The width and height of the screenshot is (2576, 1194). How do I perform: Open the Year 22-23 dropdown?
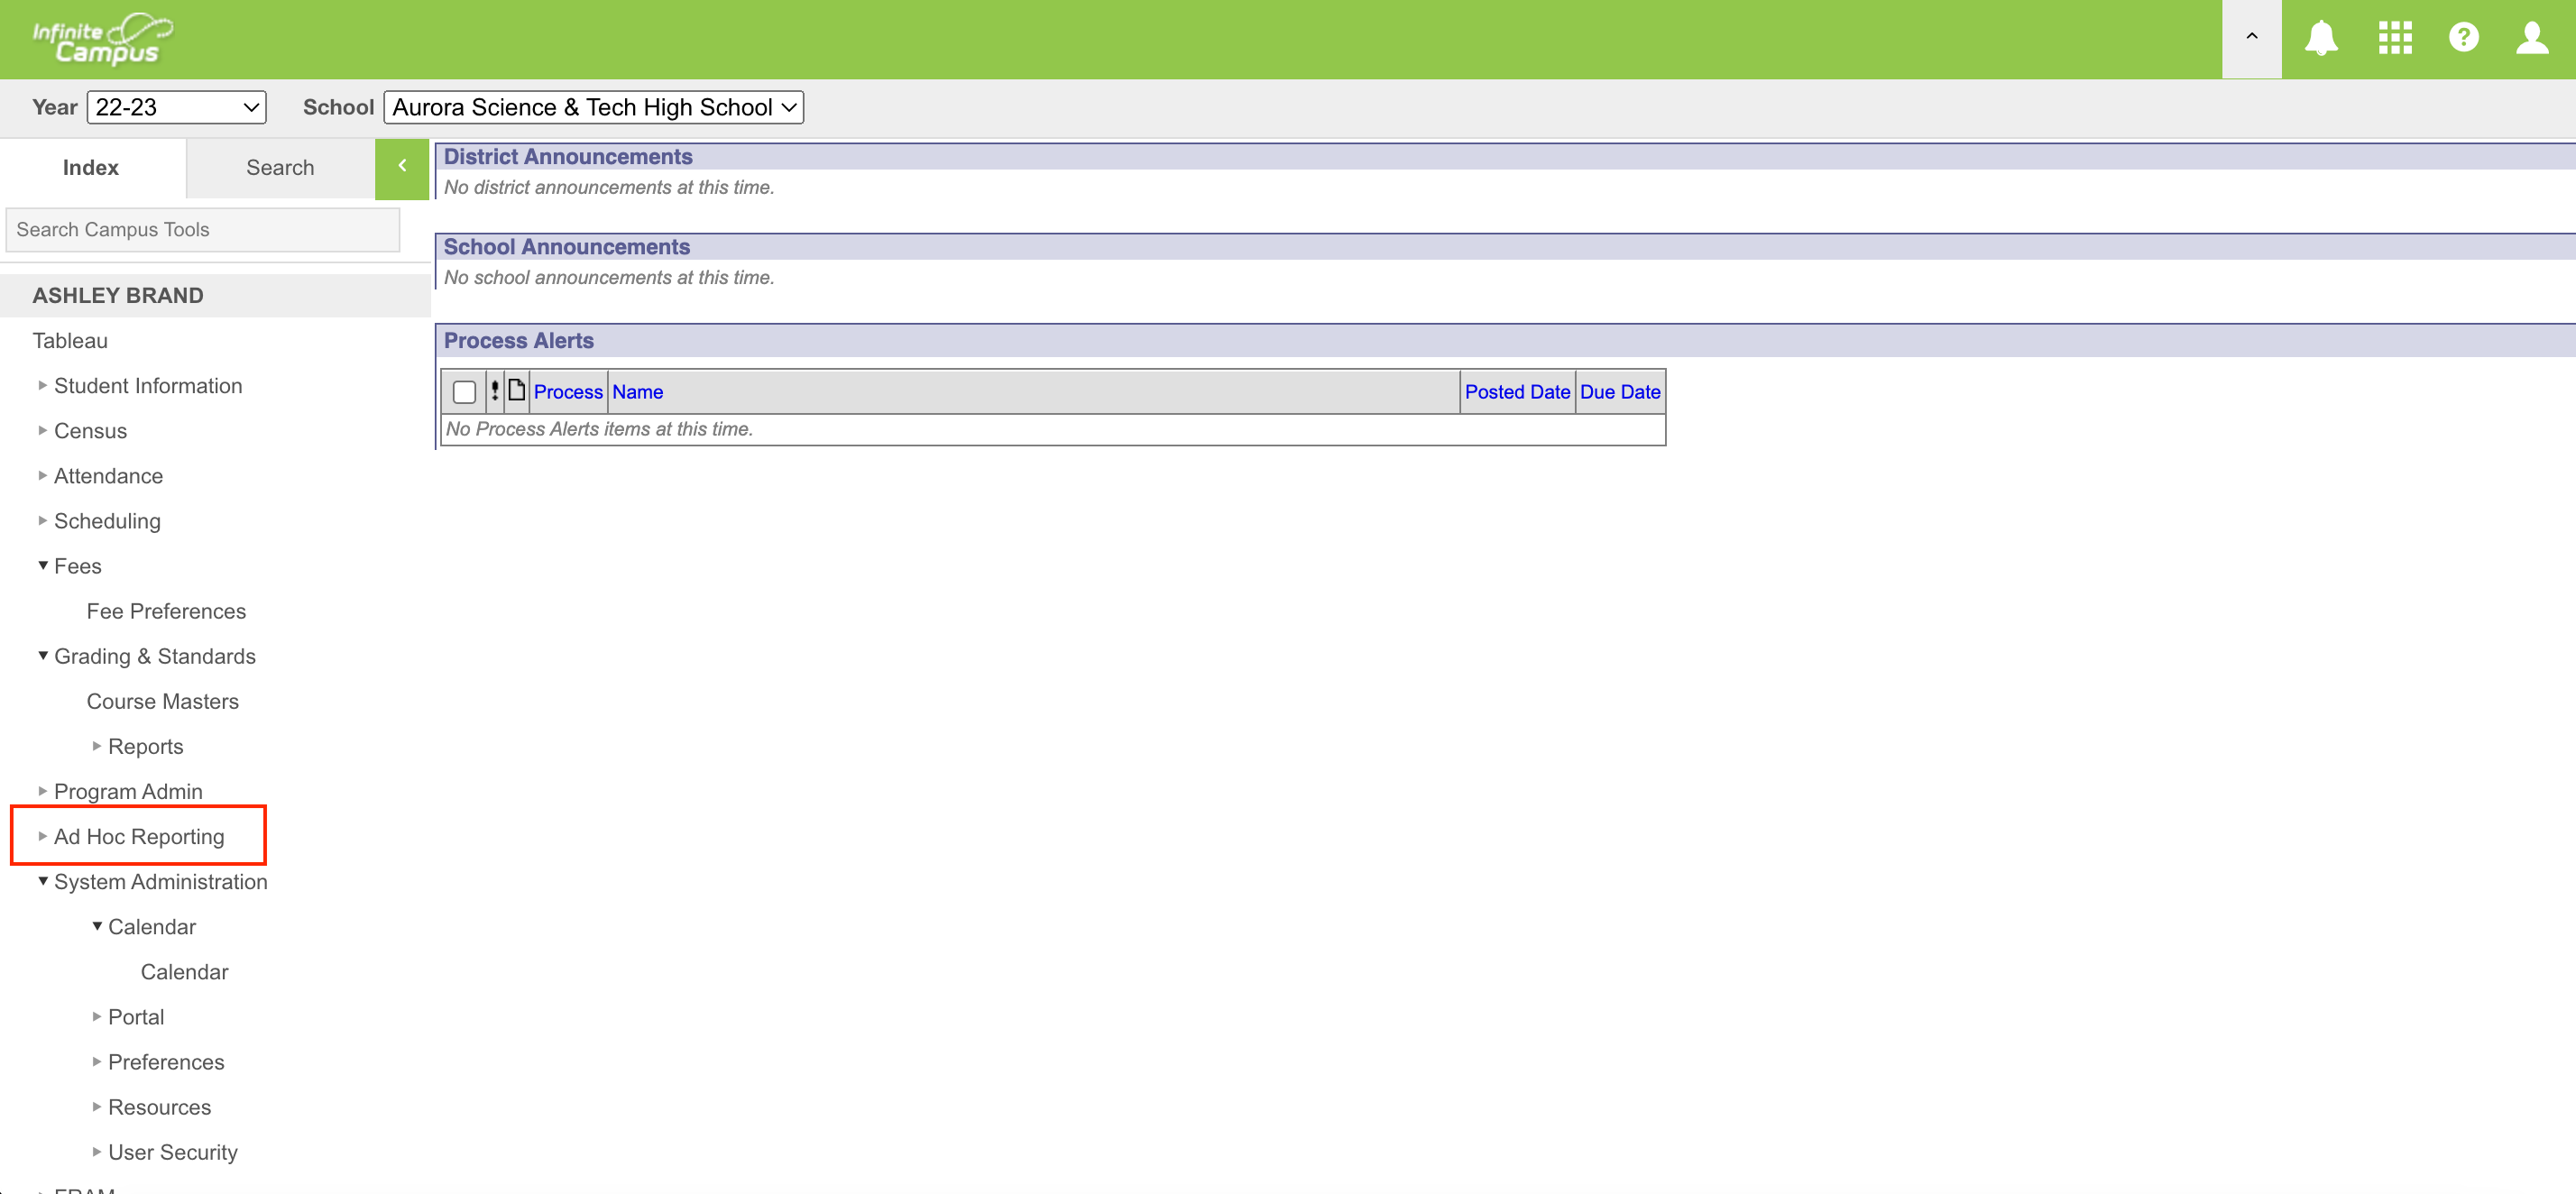click(176, 107)
